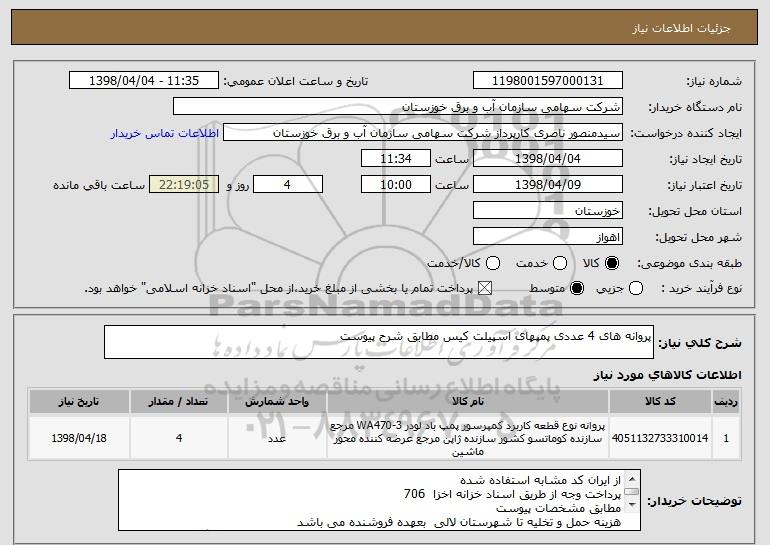
Task: Click the remaining days field showing 4
Action: (x=288, y=185)
